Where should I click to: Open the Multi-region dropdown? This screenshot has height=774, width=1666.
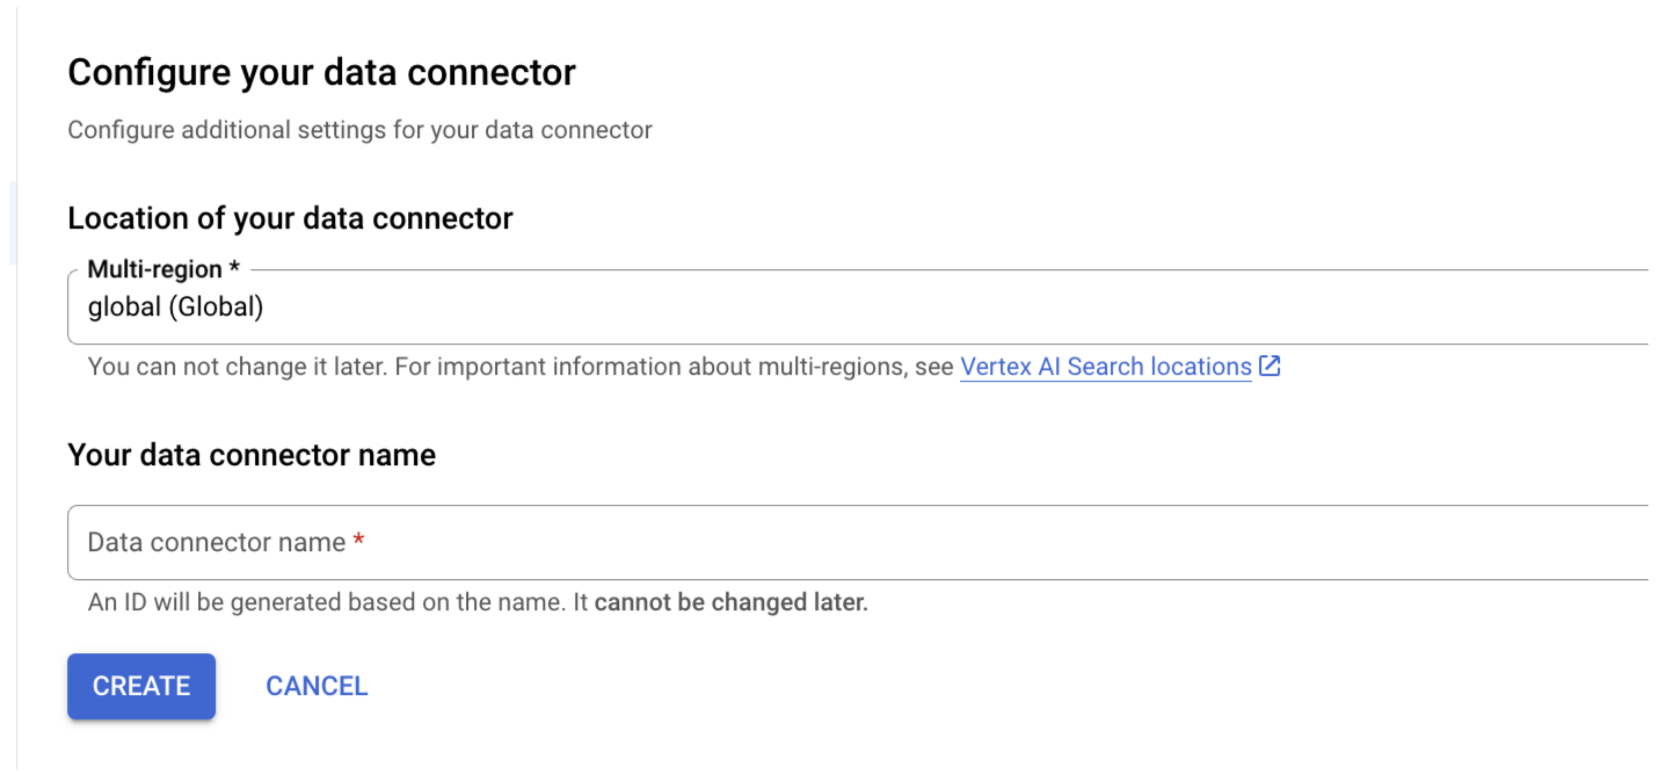click(400, 306)
